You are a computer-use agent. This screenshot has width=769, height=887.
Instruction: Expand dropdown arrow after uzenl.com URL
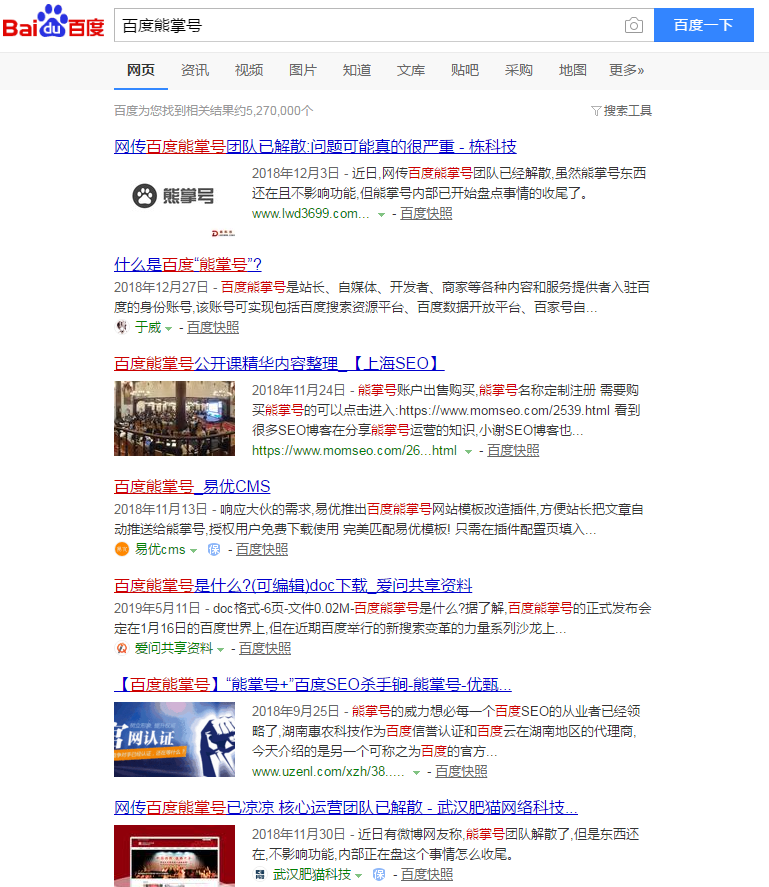click(416, 773)
